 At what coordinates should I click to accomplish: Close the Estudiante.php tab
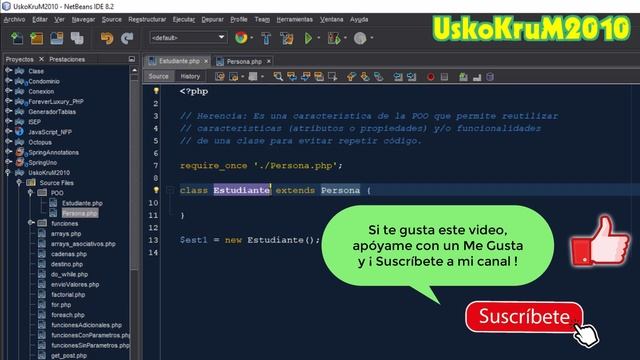(x=206, y=61)
